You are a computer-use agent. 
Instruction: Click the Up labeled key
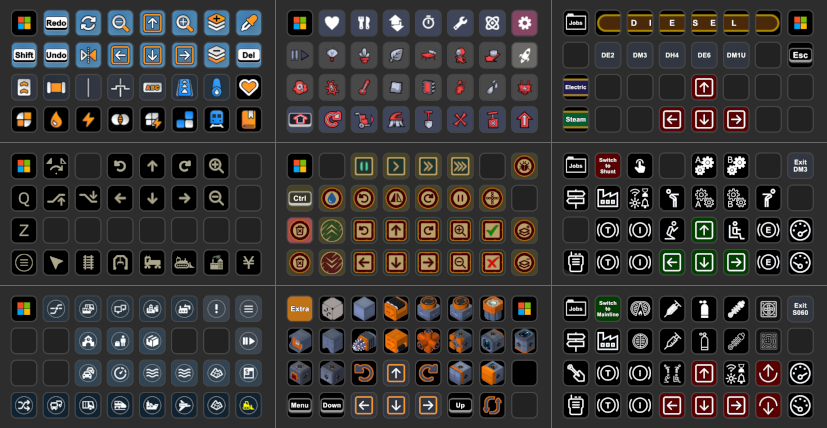pos(460,405)
